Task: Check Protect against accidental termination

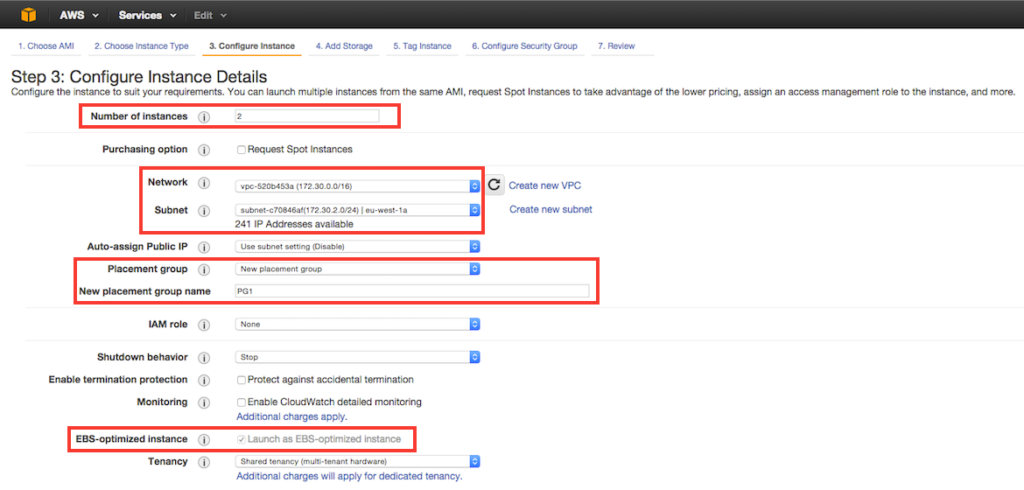Action: pyautogui.click(x=241, y=380)
